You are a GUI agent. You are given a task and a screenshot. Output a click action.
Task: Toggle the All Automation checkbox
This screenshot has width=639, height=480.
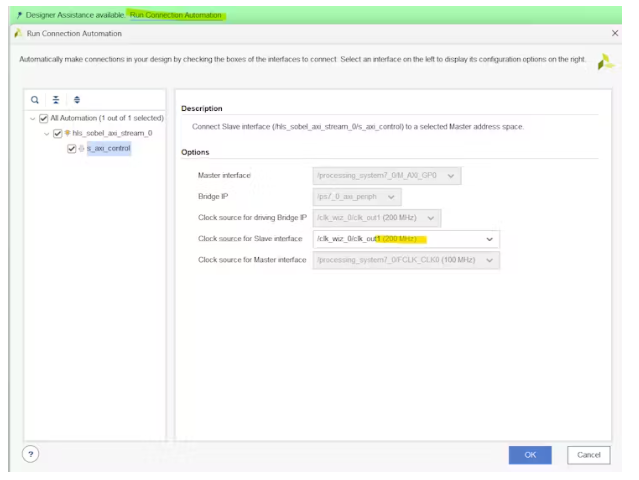[x=44, y=118]
